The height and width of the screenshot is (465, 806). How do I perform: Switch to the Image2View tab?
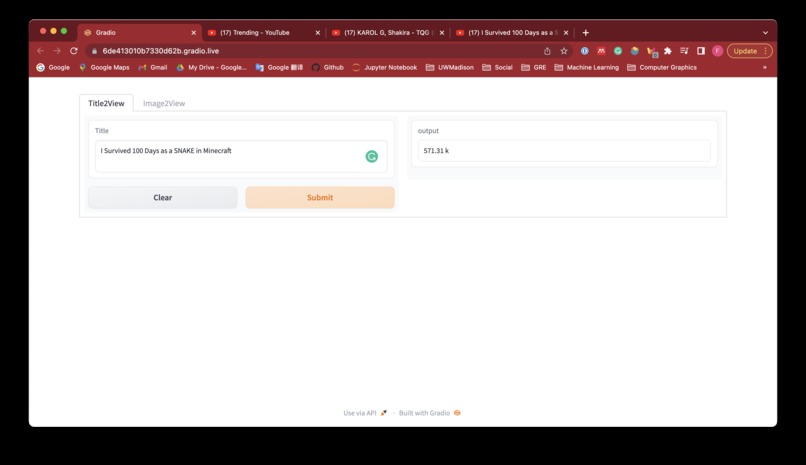tap(164, 103)
